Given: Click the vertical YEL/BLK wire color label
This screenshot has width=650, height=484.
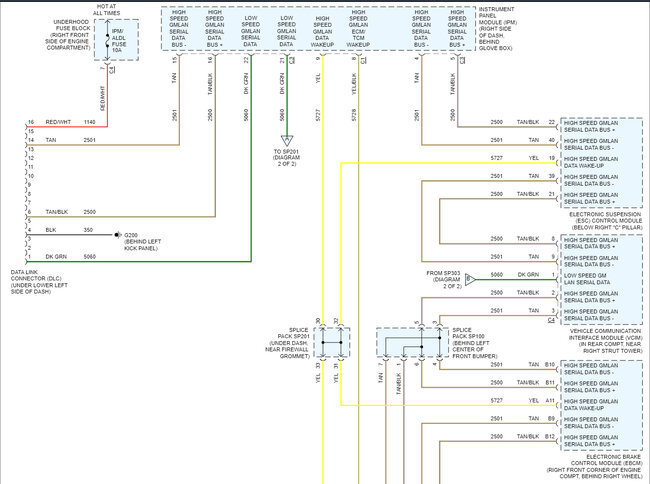Looking at the screenshot, I should tap(354, 84).
